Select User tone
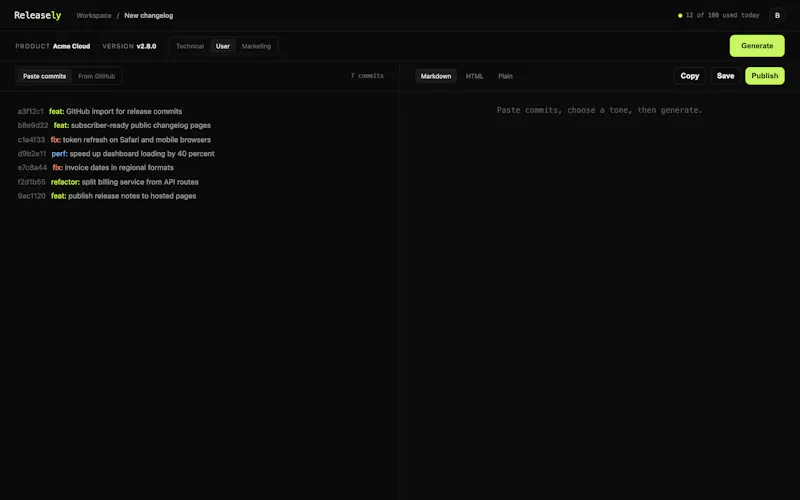 pyautogui.click(x=222, y=46)
